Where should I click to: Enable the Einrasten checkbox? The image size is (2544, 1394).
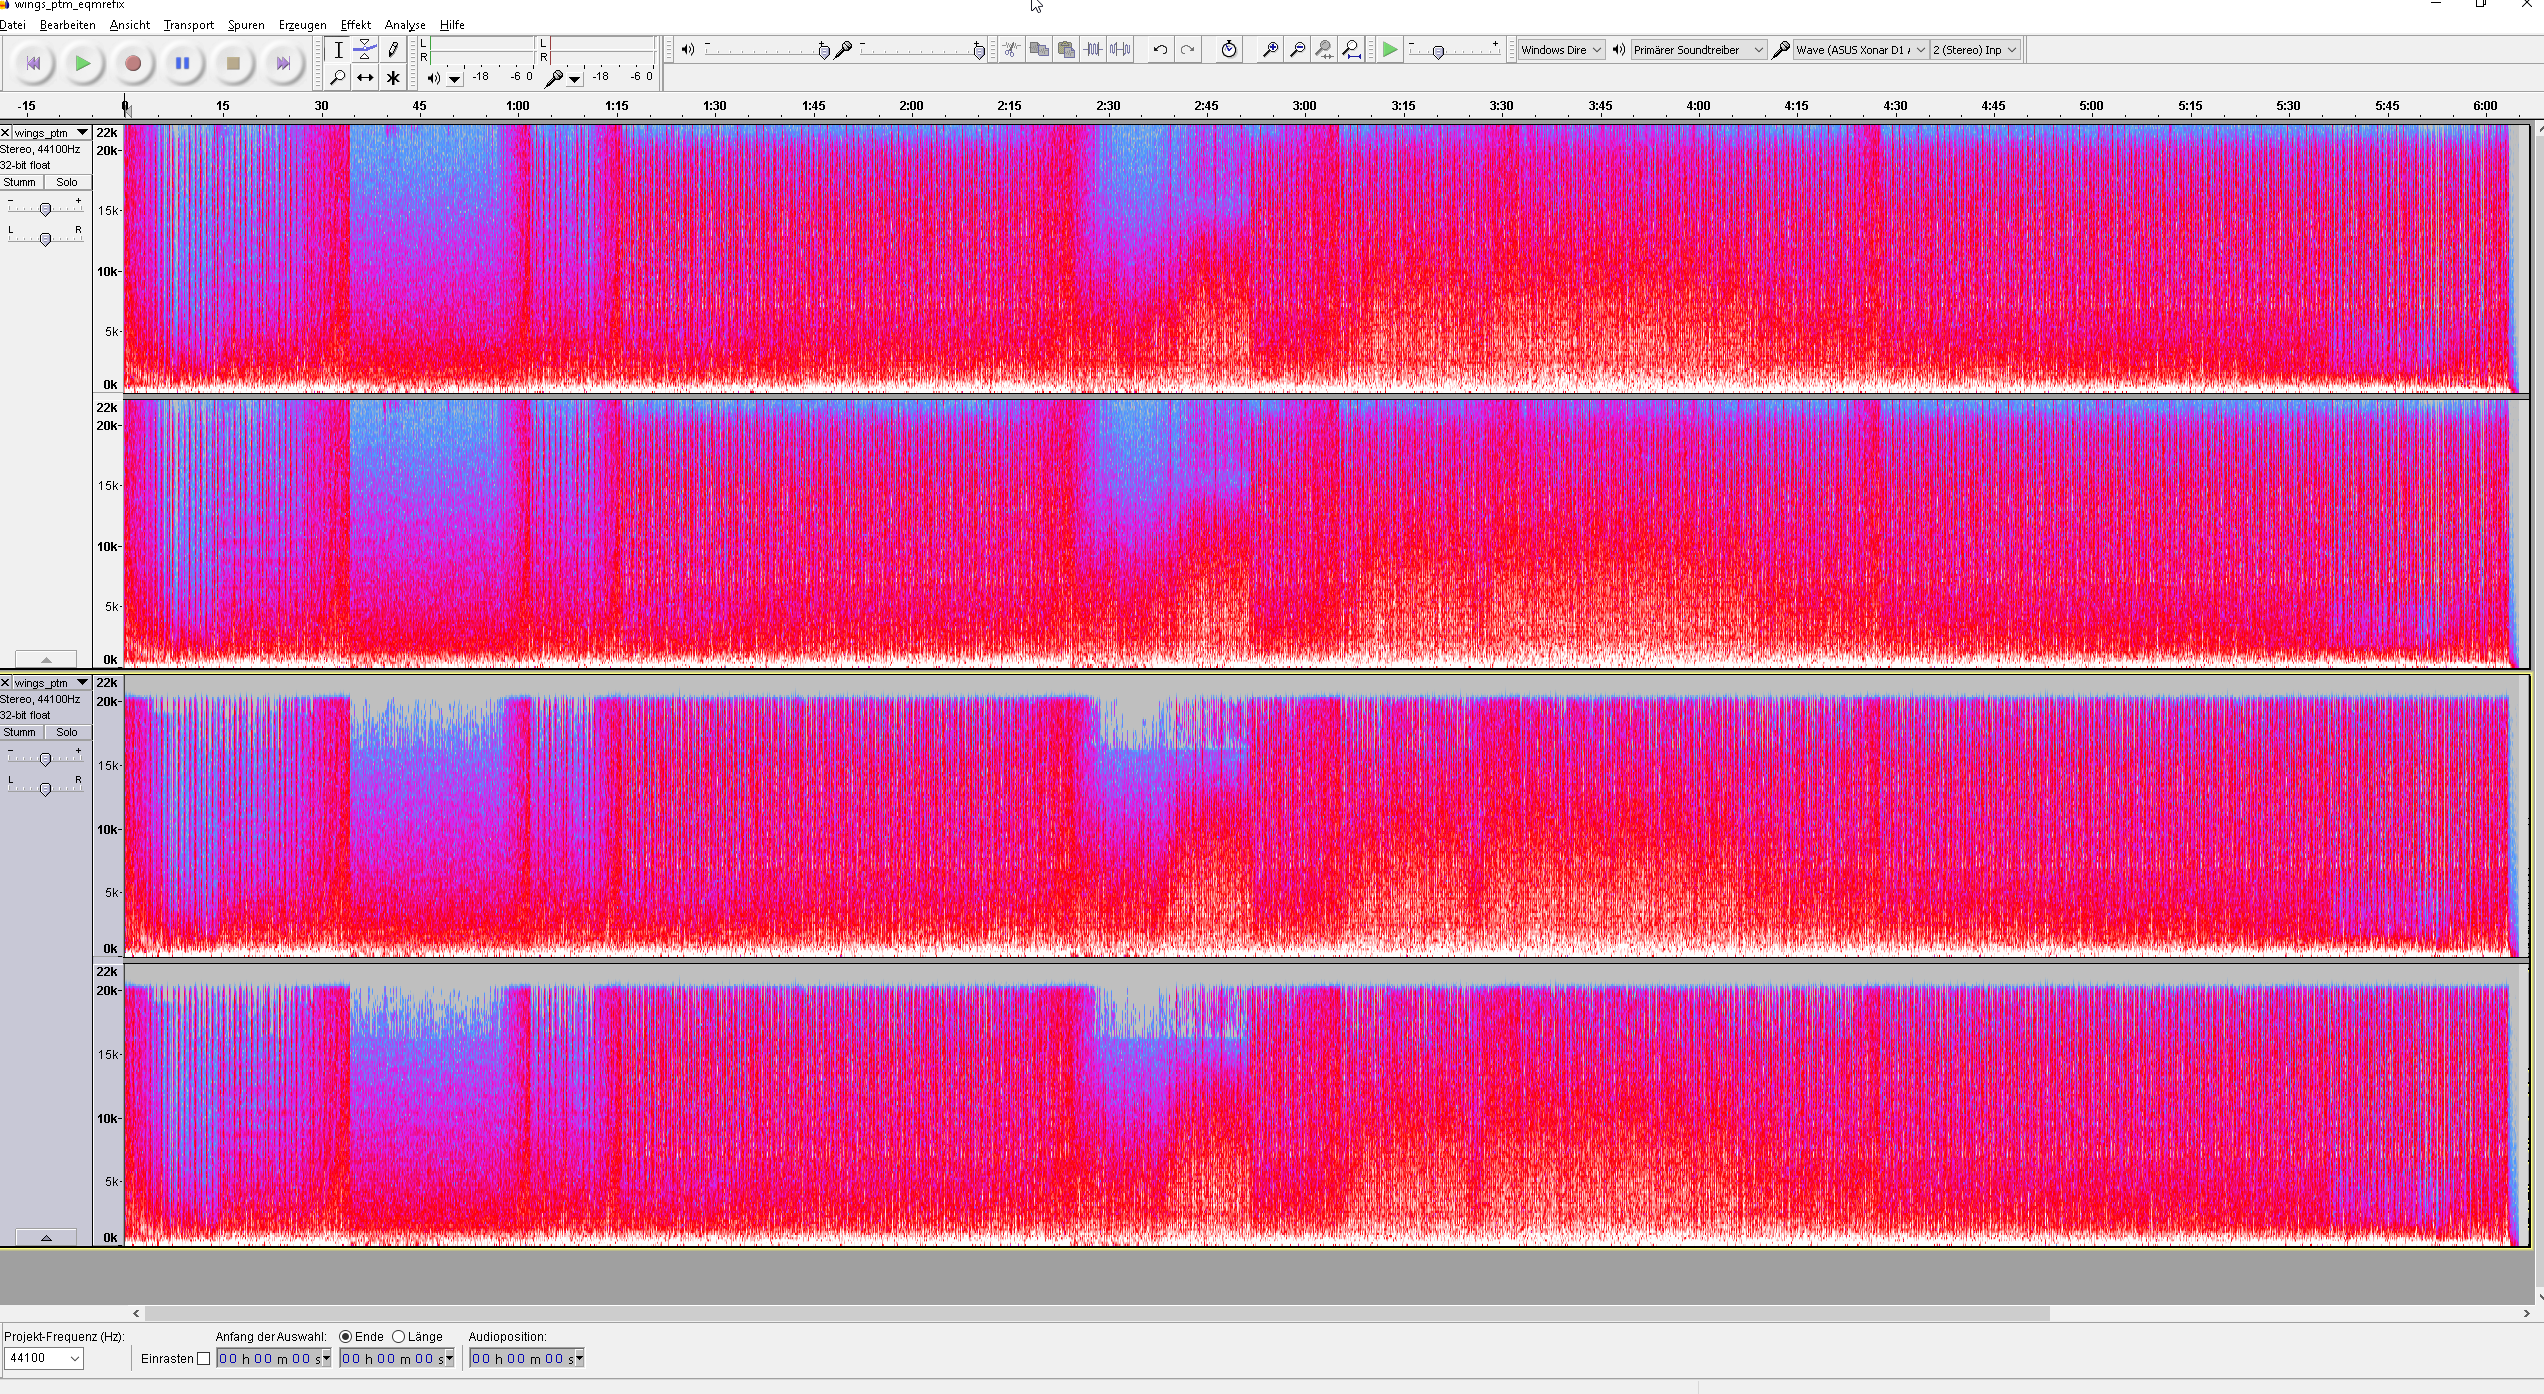[204, 1358]
